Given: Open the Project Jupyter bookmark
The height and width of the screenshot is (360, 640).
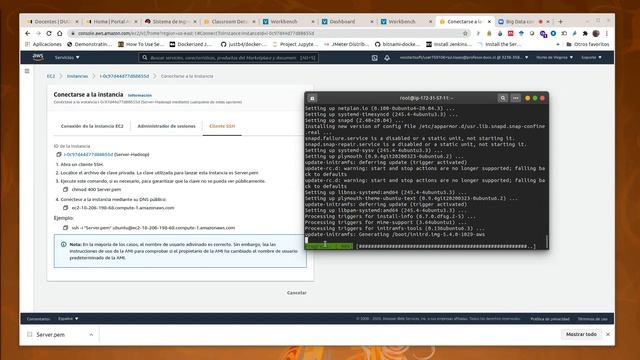Looking at the screenshot, I should [x=295, y=44].
